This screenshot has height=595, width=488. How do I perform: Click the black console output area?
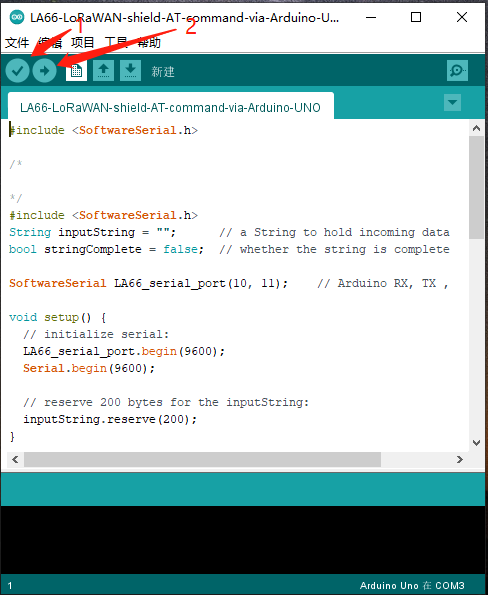[244, 540]
